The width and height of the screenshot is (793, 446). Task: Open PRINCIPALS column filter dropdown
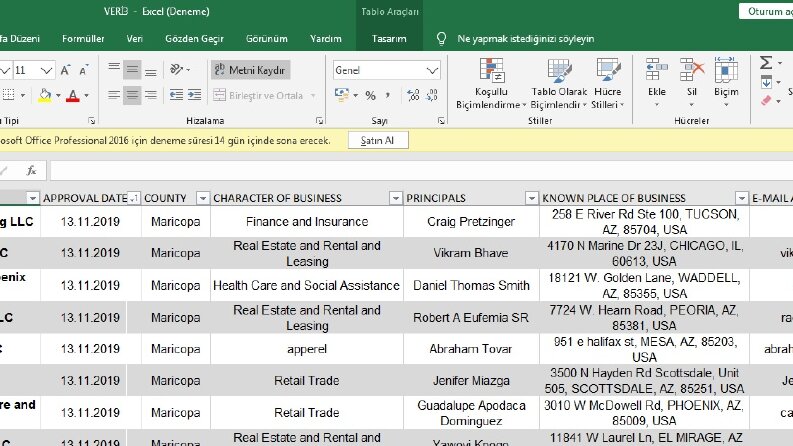click(x=531, y=198)
